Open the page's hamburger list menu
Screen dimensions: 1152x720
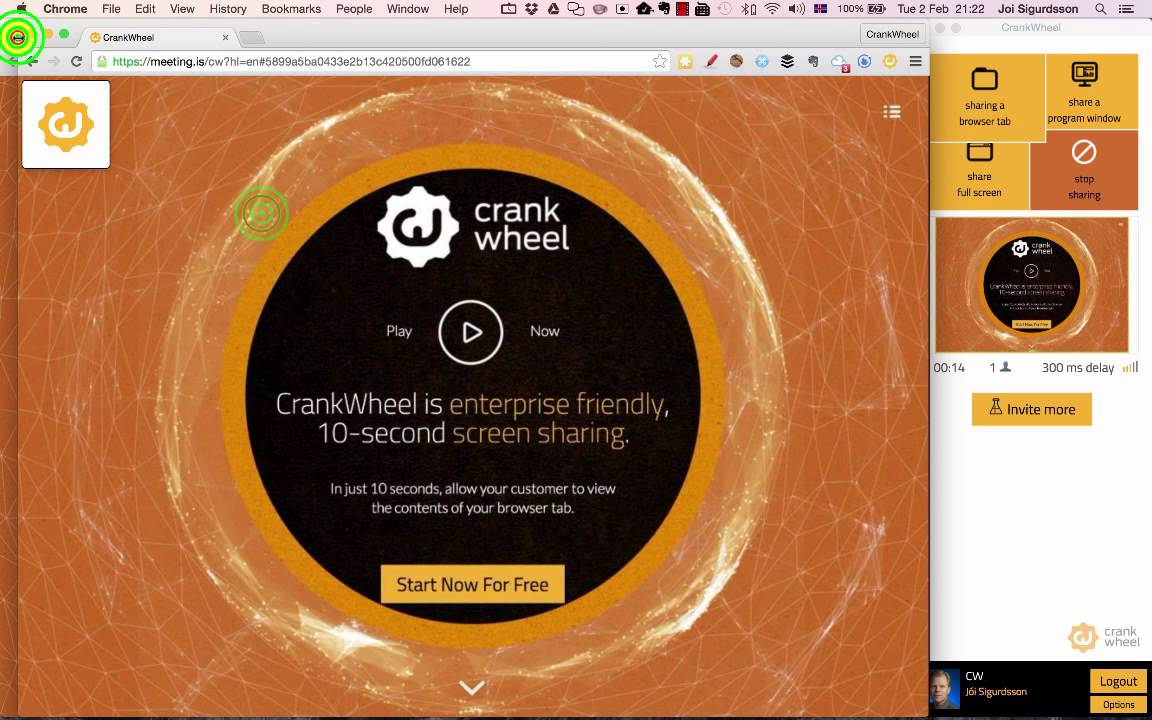click(892, 112)
